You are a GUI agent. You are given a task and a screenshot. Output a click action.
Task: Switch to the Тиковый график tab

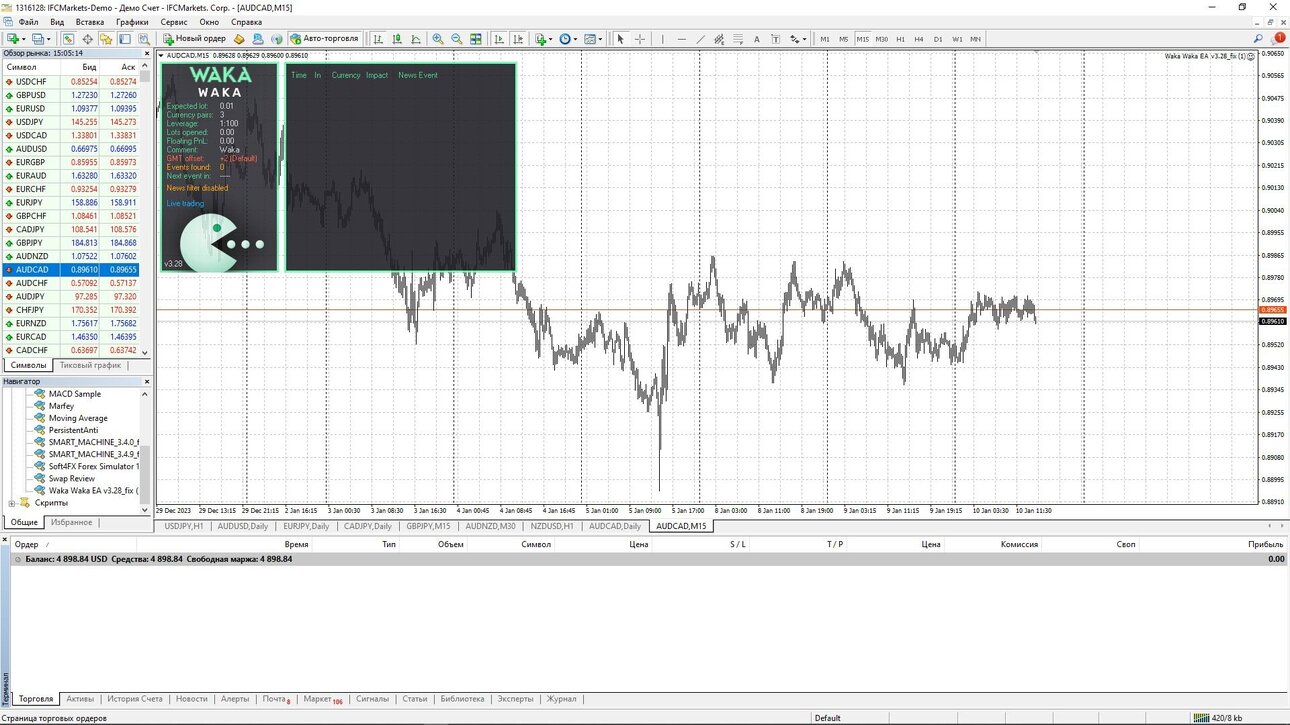coord(90,365)
